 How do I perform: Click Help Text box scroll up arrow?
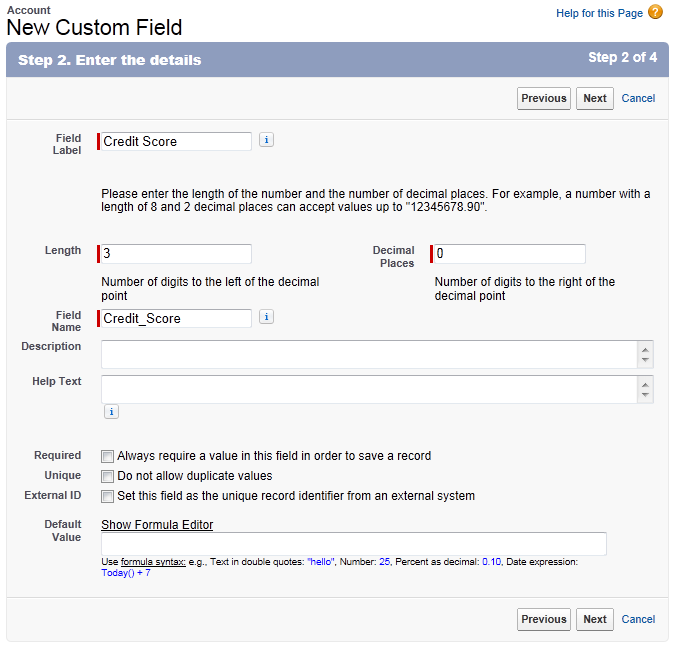pos(646,383)
